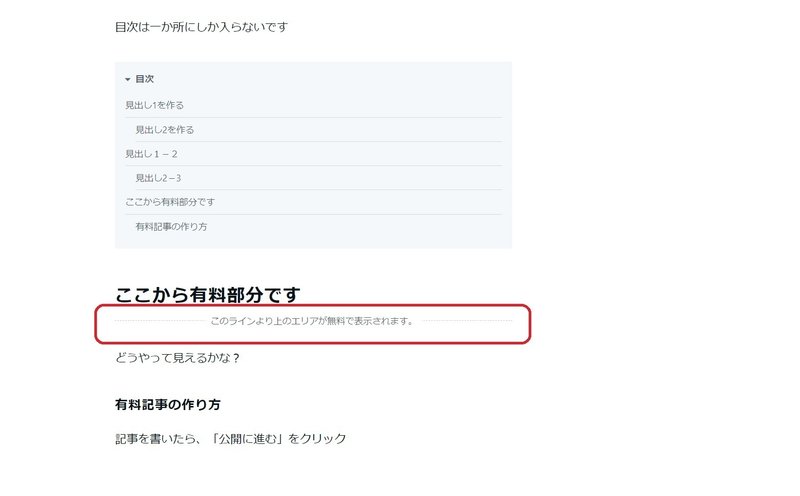The image size is (800, 496).
Task: Click the red highlighted frame border
Action: [313, 306]
